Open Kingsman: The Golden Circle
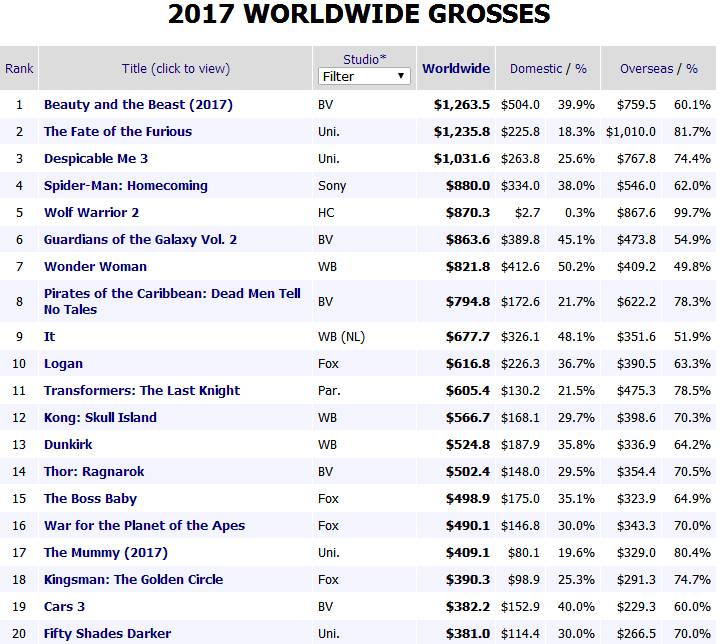 pyautogui.click(x=133, y=580)
